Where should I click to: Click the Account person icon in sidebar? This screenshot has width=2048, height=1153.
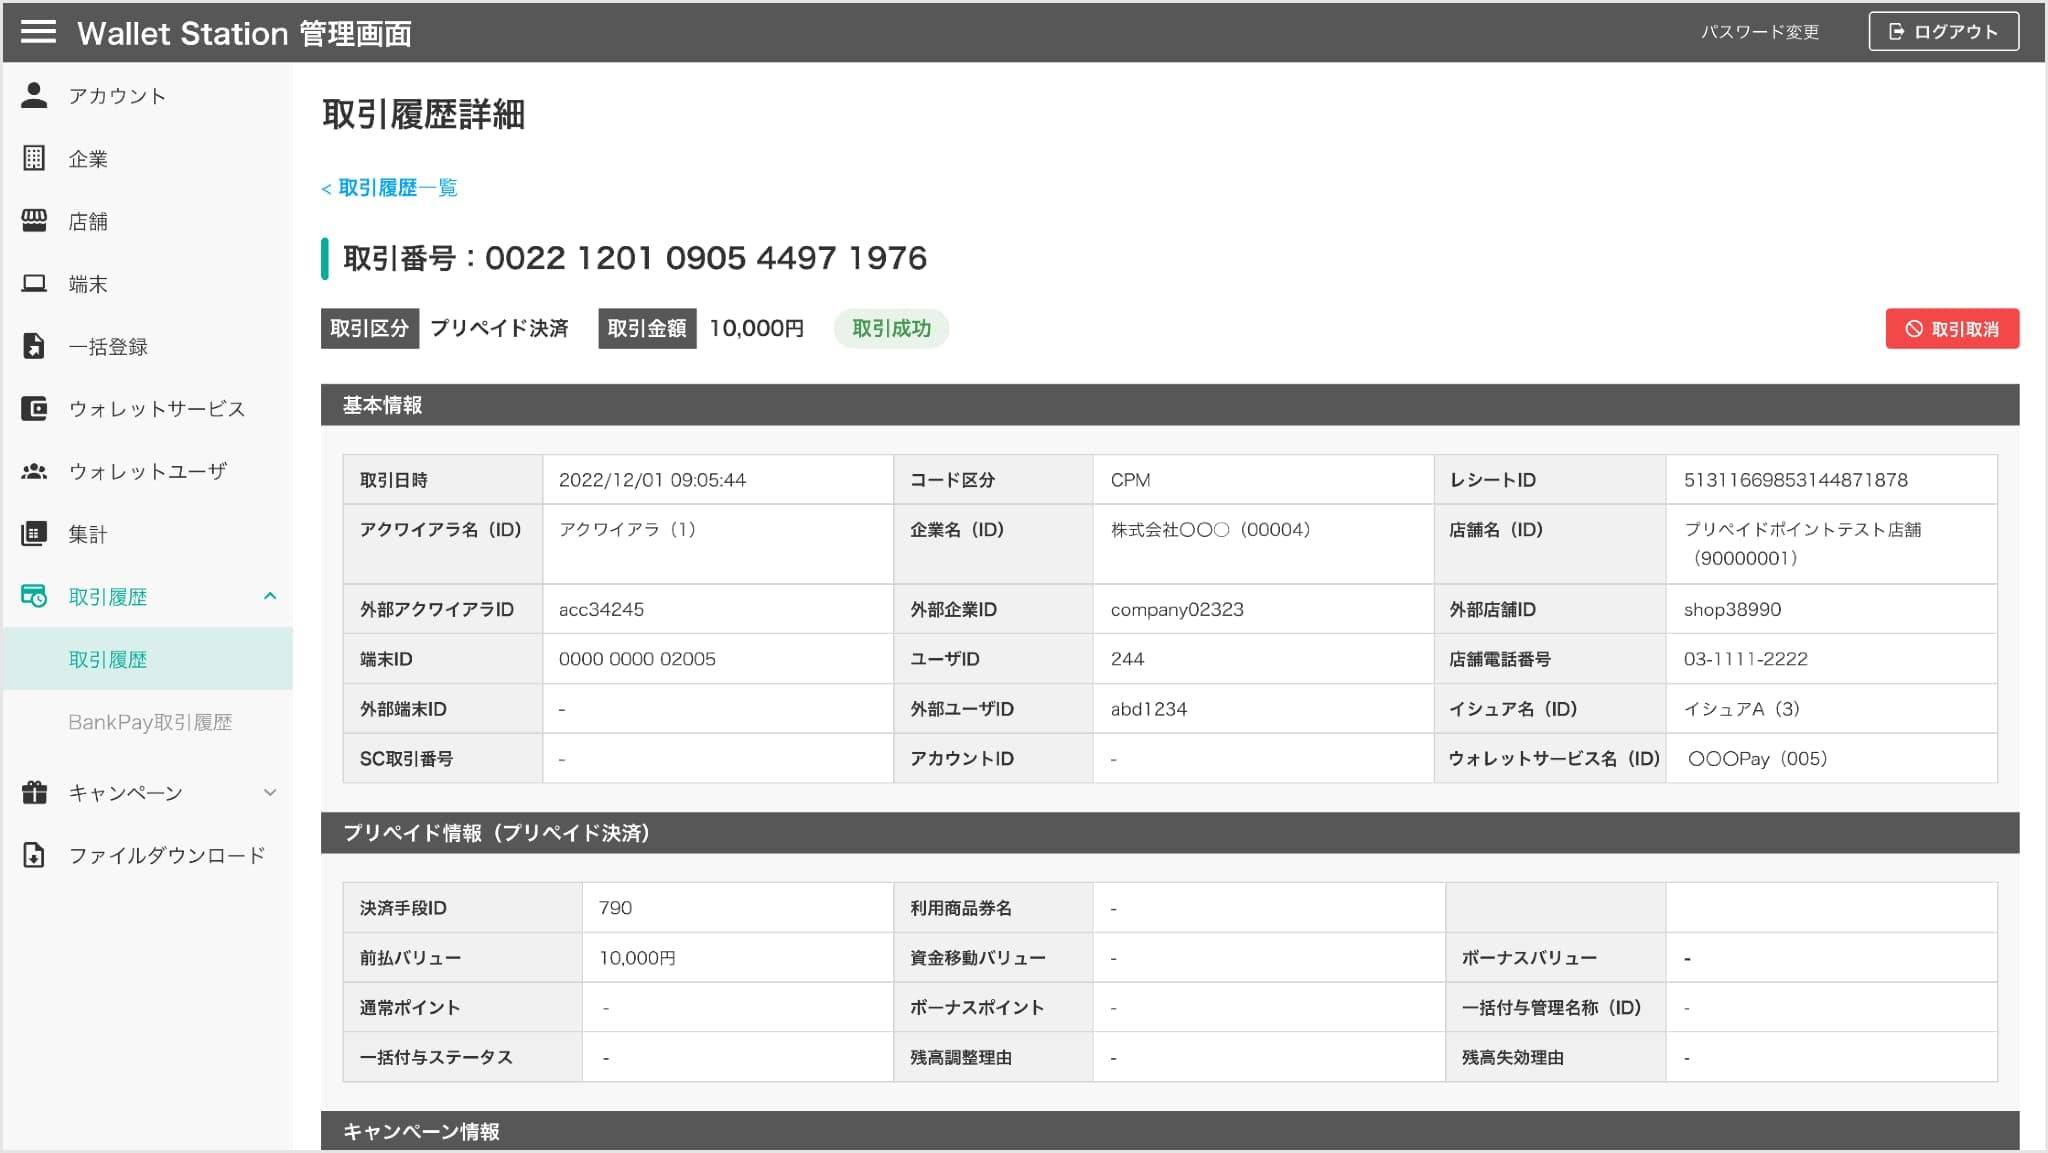[34, 95]
